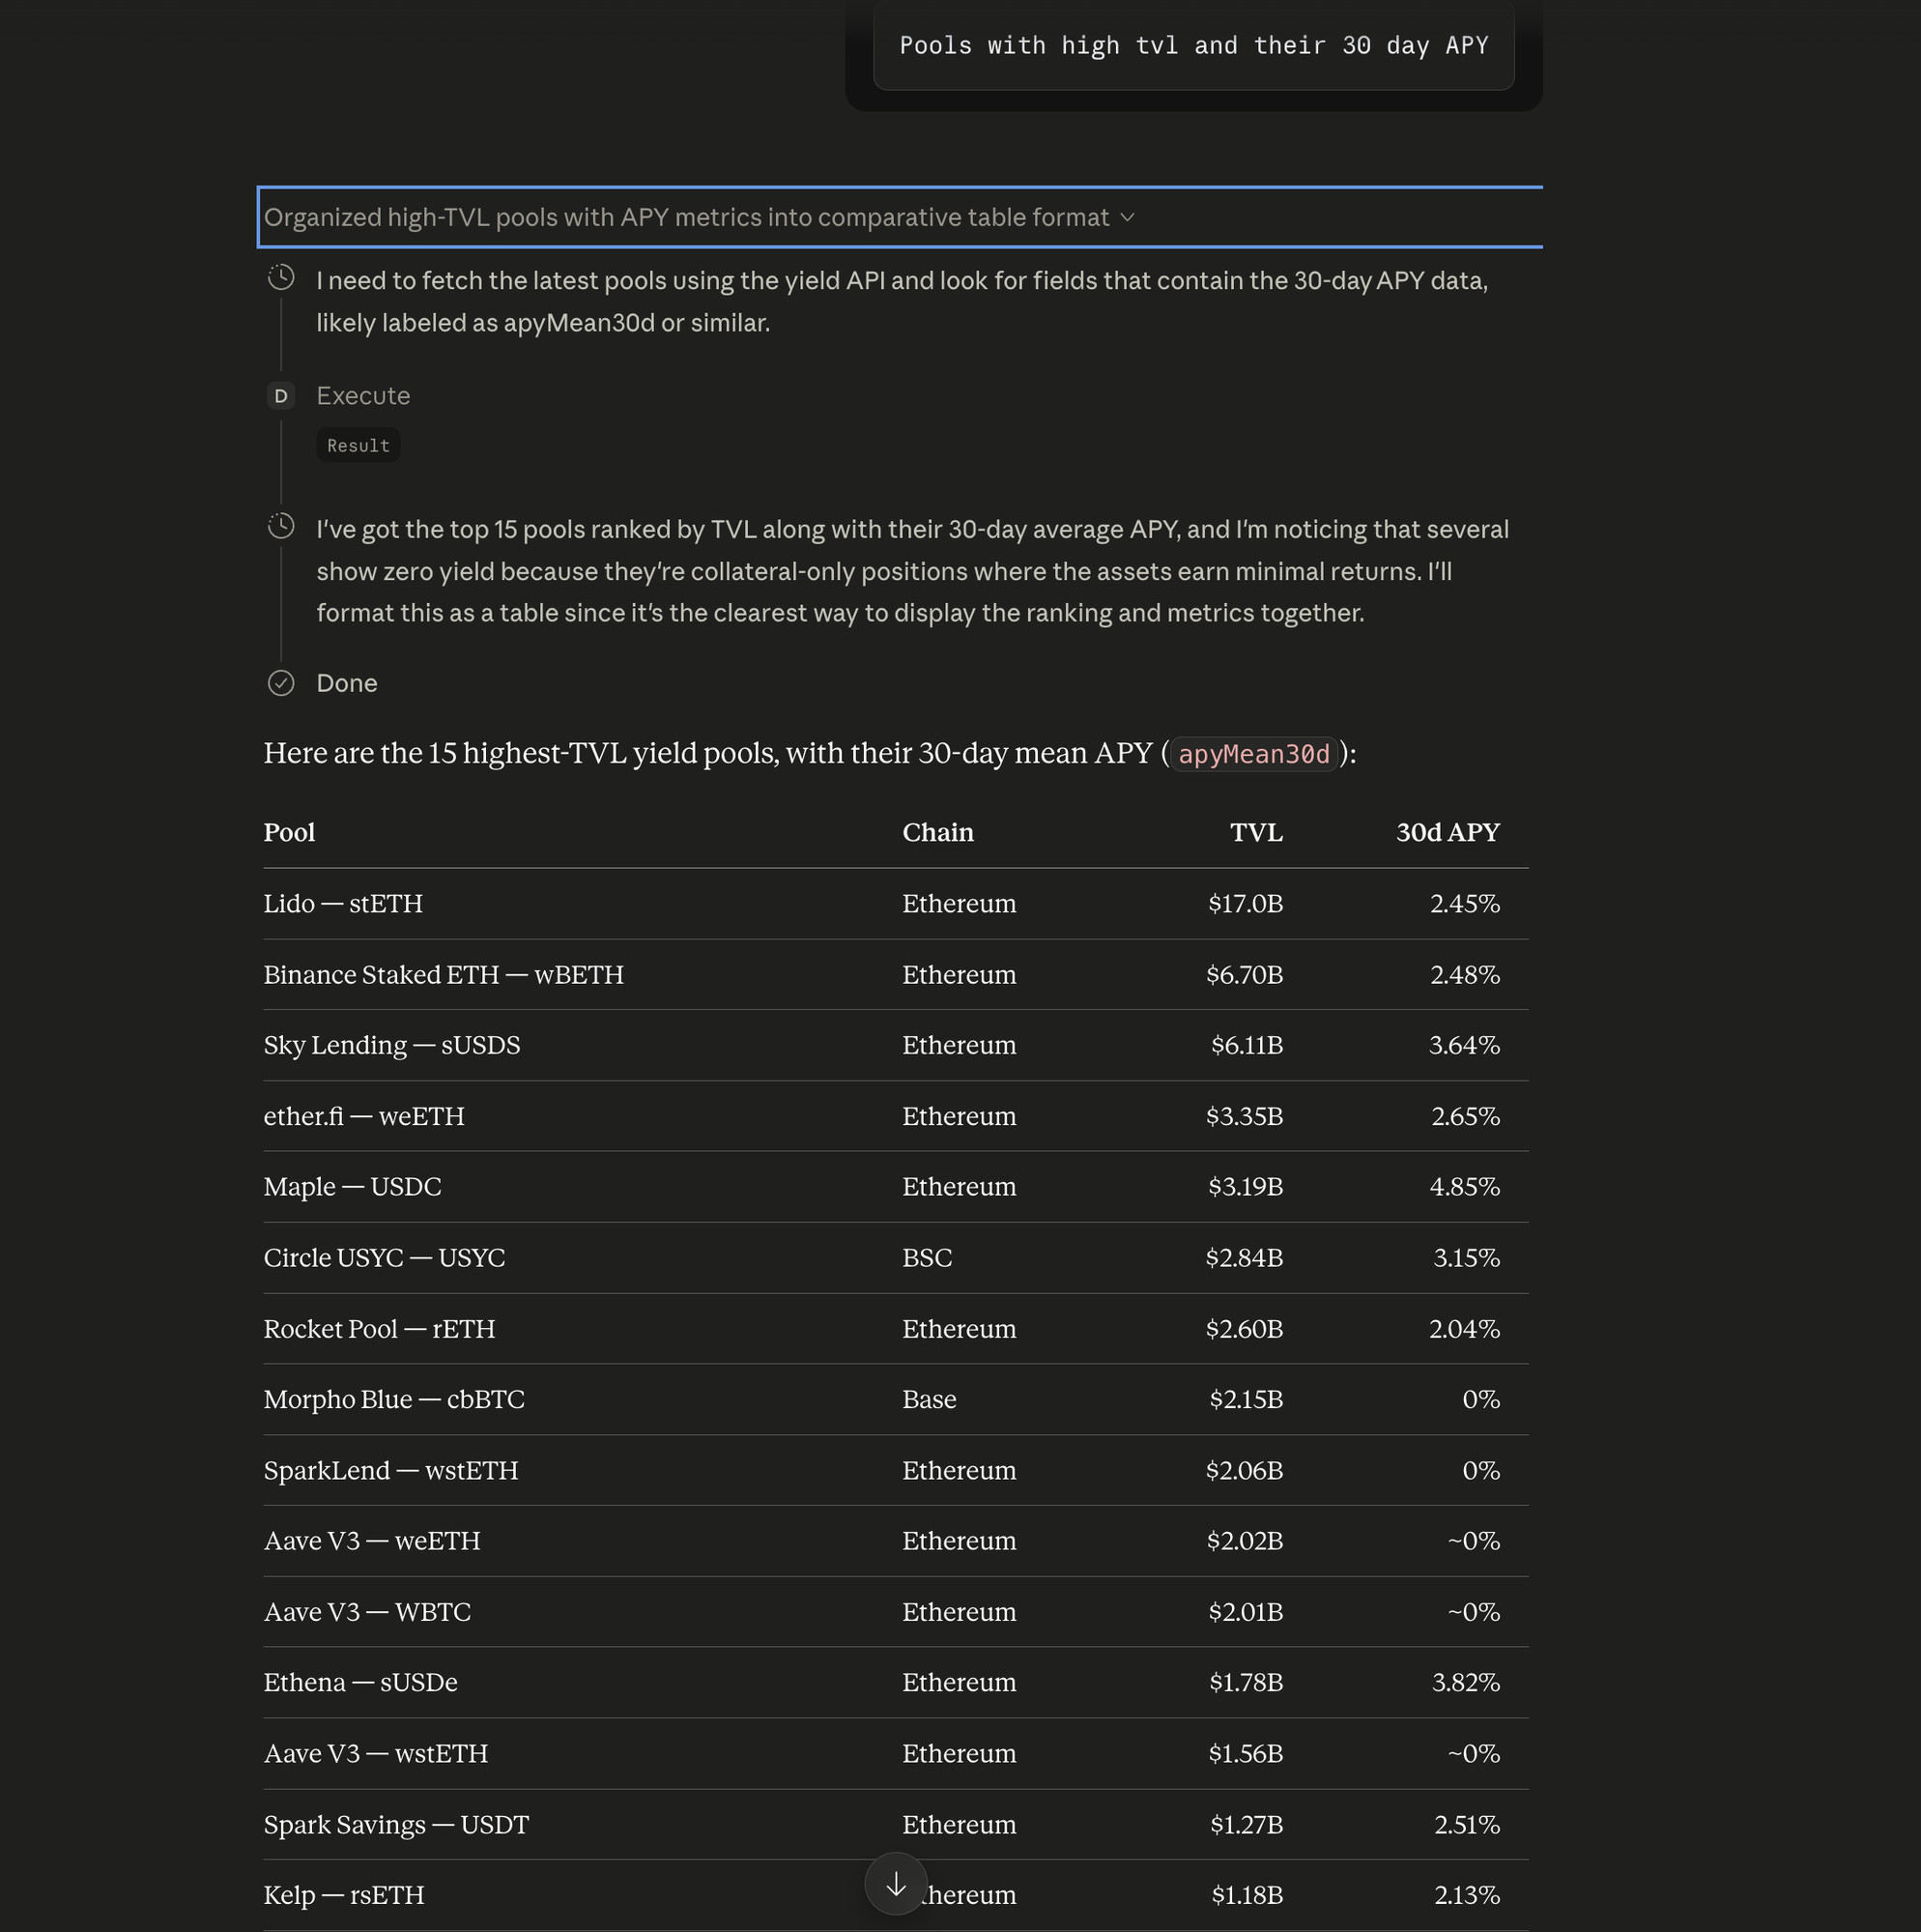Click the $2.15B TVL value

click(1246, 1399)
